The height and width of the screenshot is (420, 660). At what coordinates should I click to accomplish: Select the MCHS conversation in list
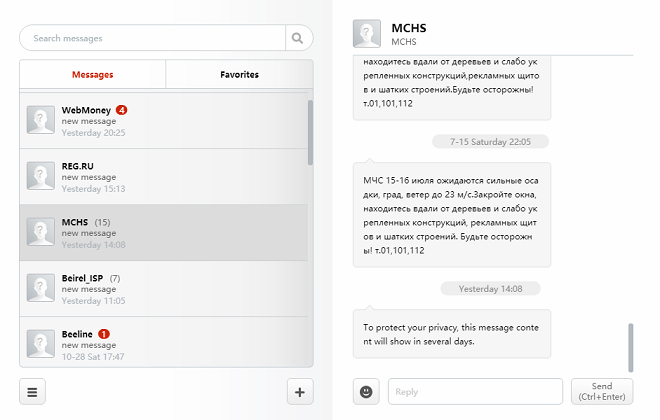(164, 233)
